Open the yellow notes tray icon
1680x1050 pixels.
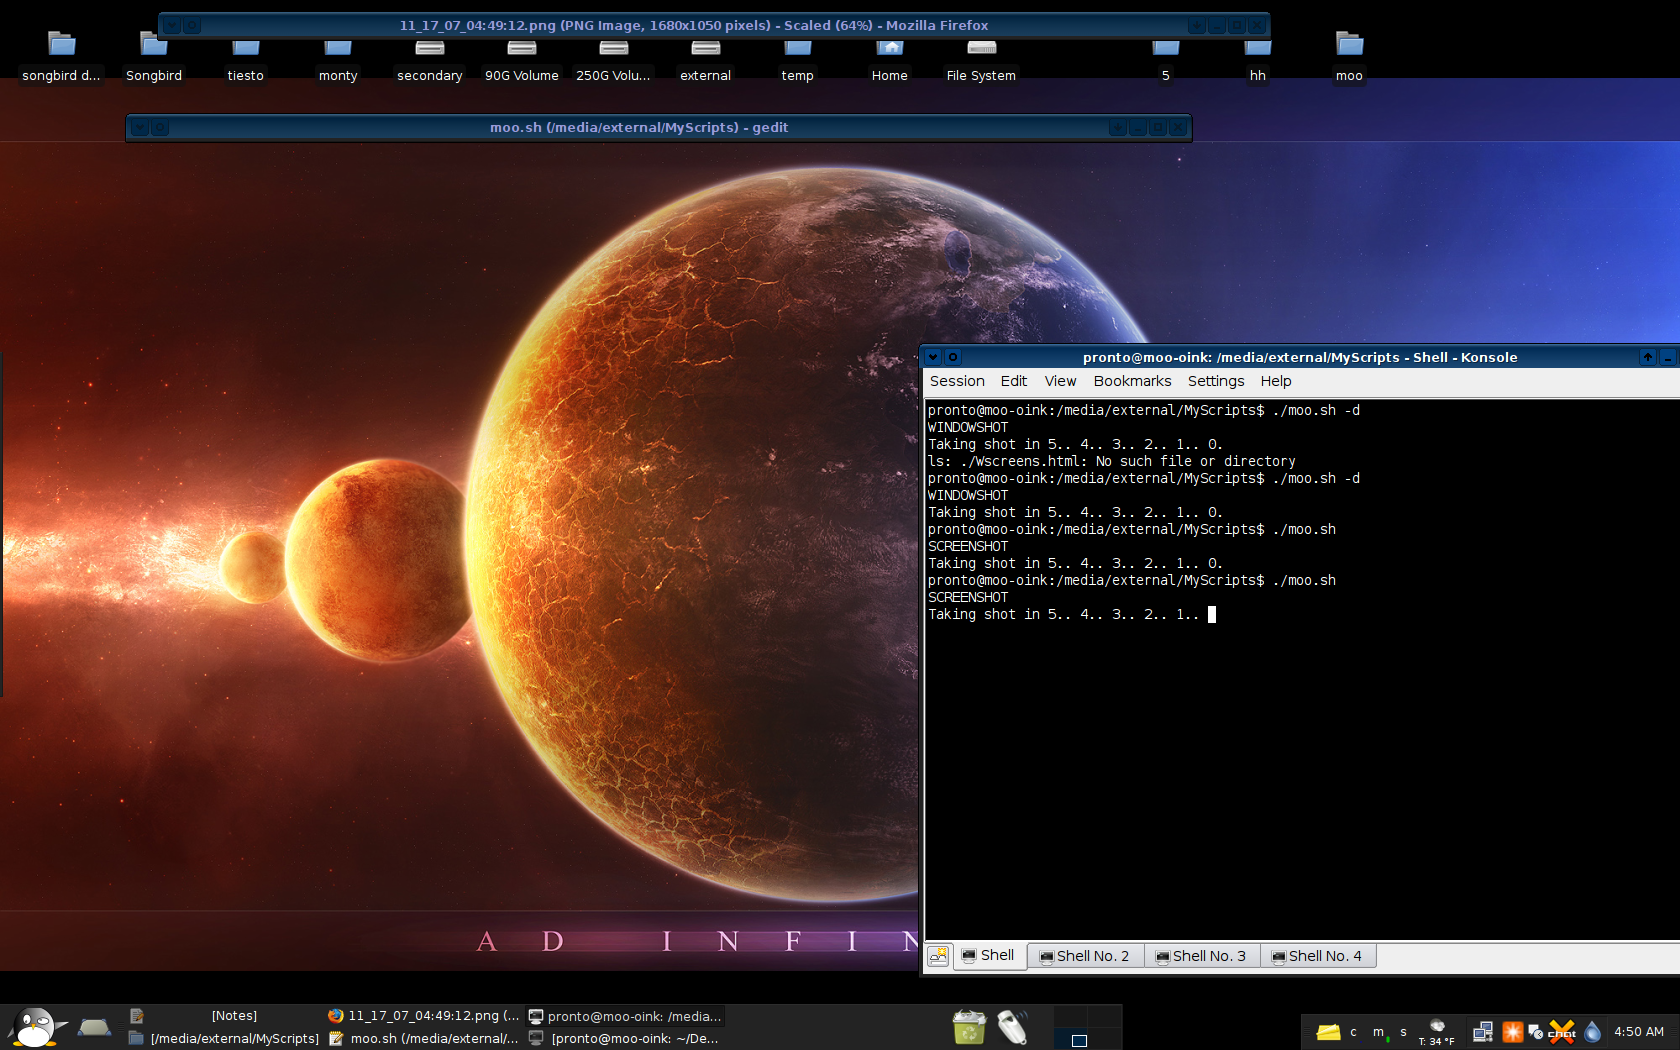coord(1328,1032)
